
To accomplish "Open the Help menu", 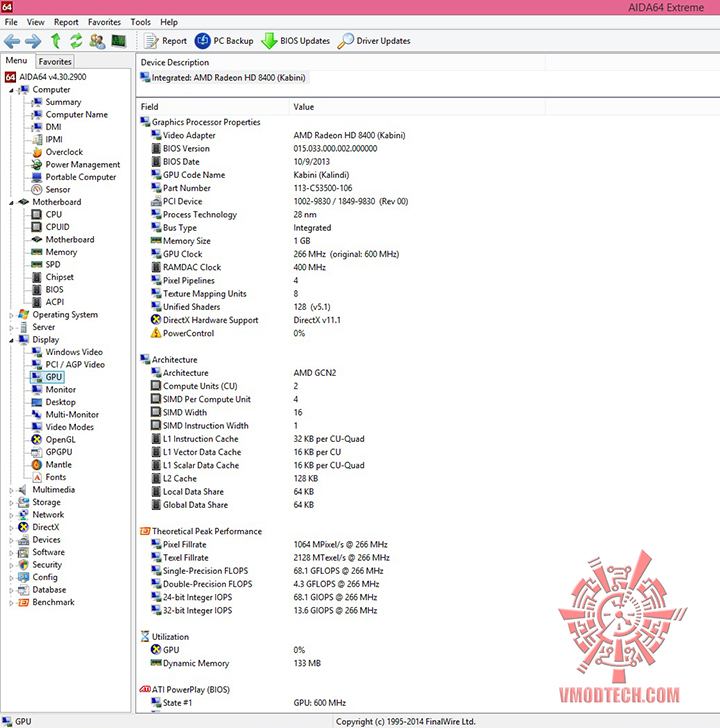I will click(x=169, y=22).
